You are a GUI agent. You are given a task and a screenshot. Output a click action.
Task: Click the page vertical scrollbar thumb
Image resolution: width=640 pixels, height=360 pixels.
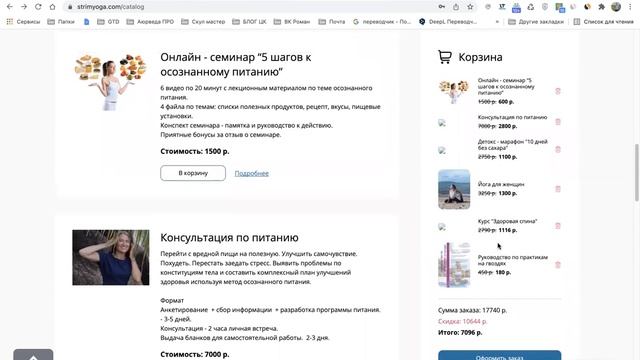click(637, 172)
